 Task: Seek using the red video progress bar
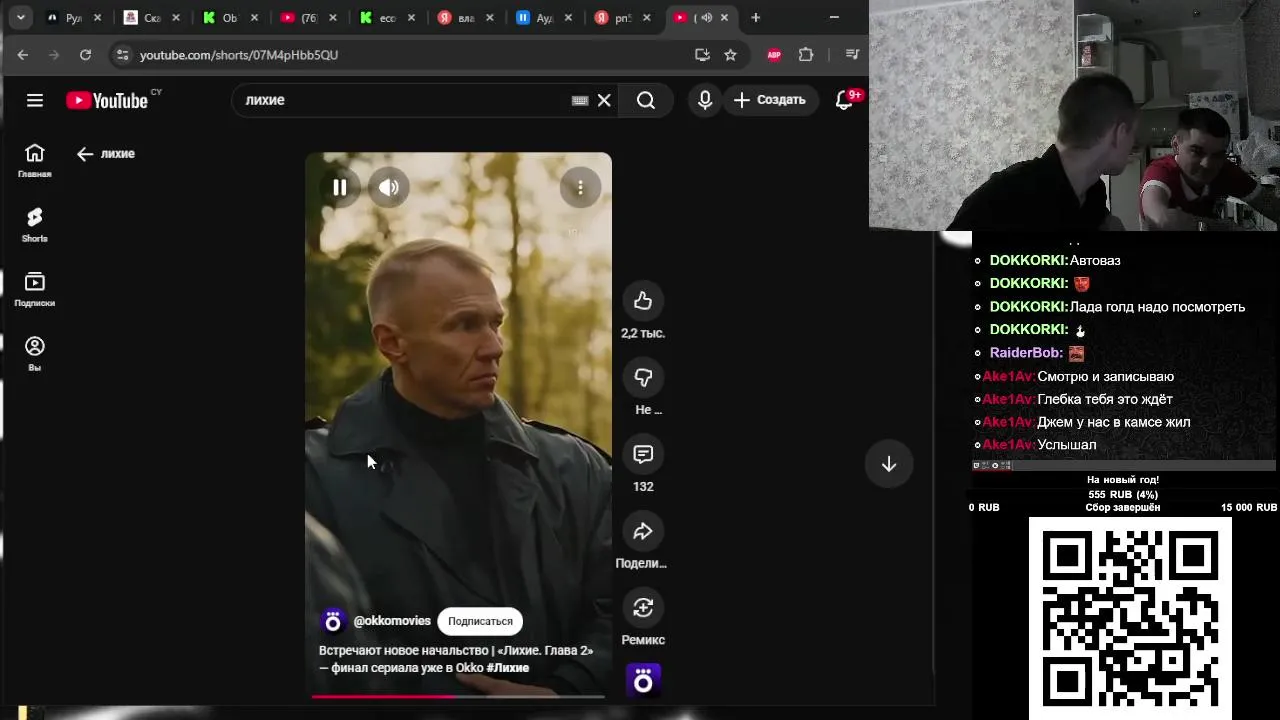tap(458, 696)
